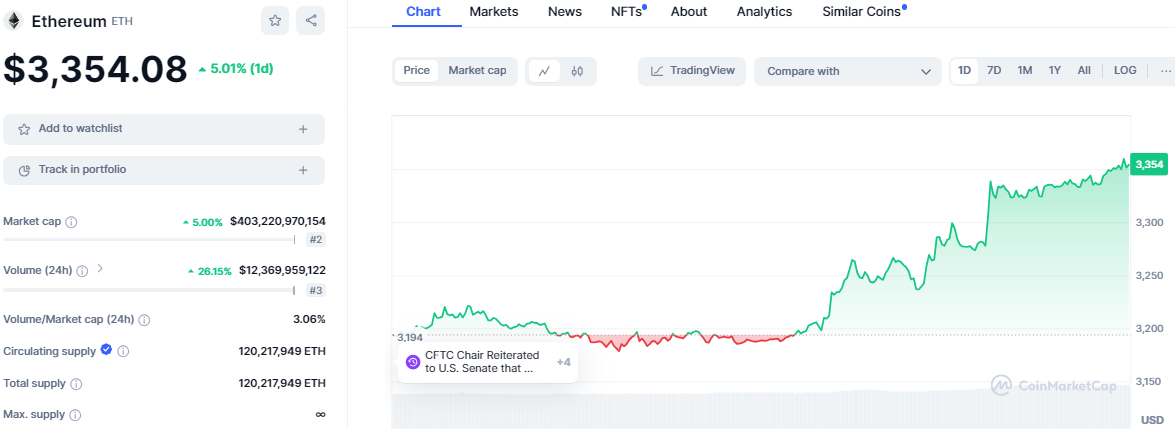The image size is (1175, 429).
Task: Click the plus icon beside Add to watchlist
Action: click(303, 129)
